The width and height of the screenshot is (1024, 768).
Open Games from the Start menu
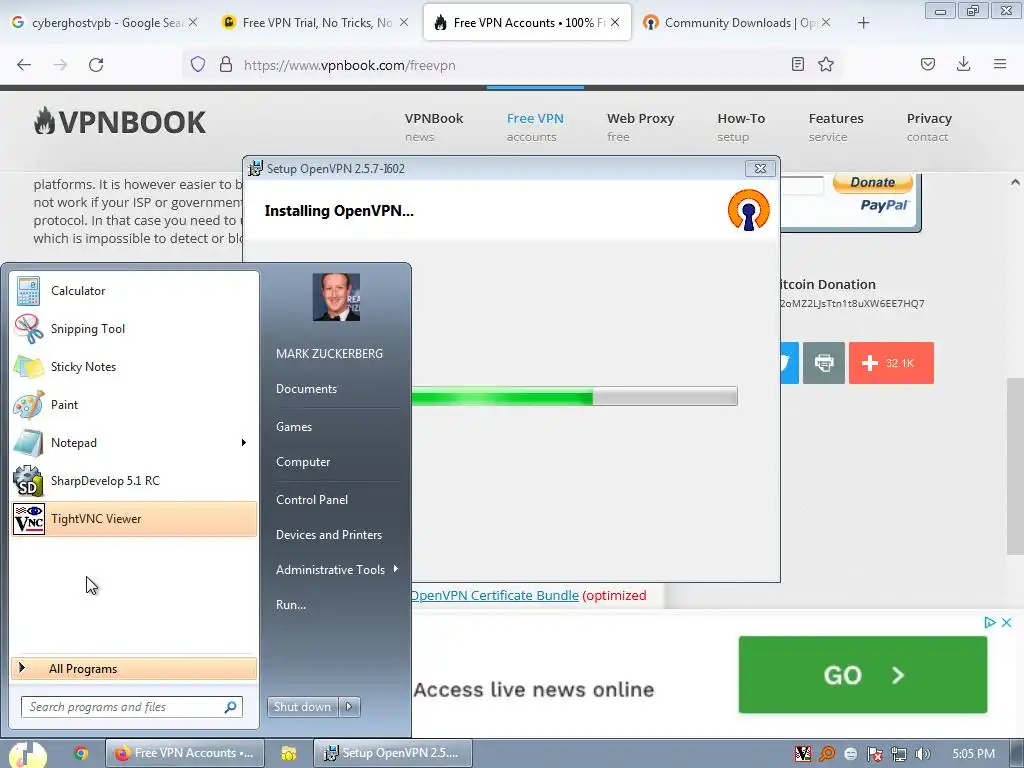pyautogui.click(x=294, y=426)
